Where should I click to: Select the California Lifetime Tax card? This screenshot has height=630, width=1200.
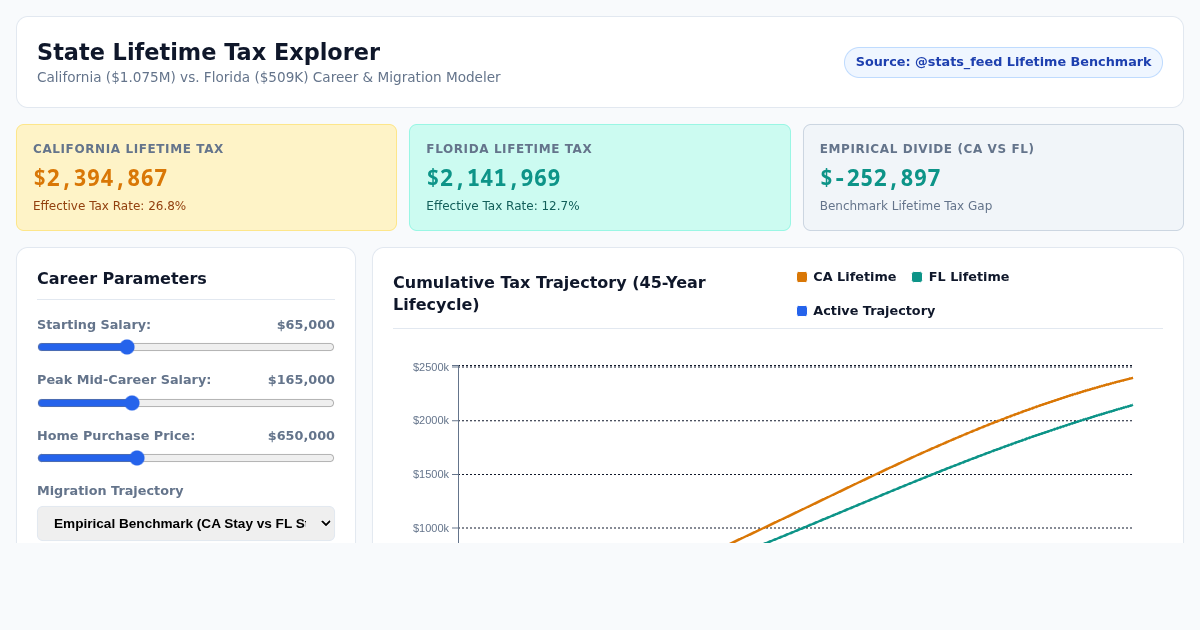point(206,177)
